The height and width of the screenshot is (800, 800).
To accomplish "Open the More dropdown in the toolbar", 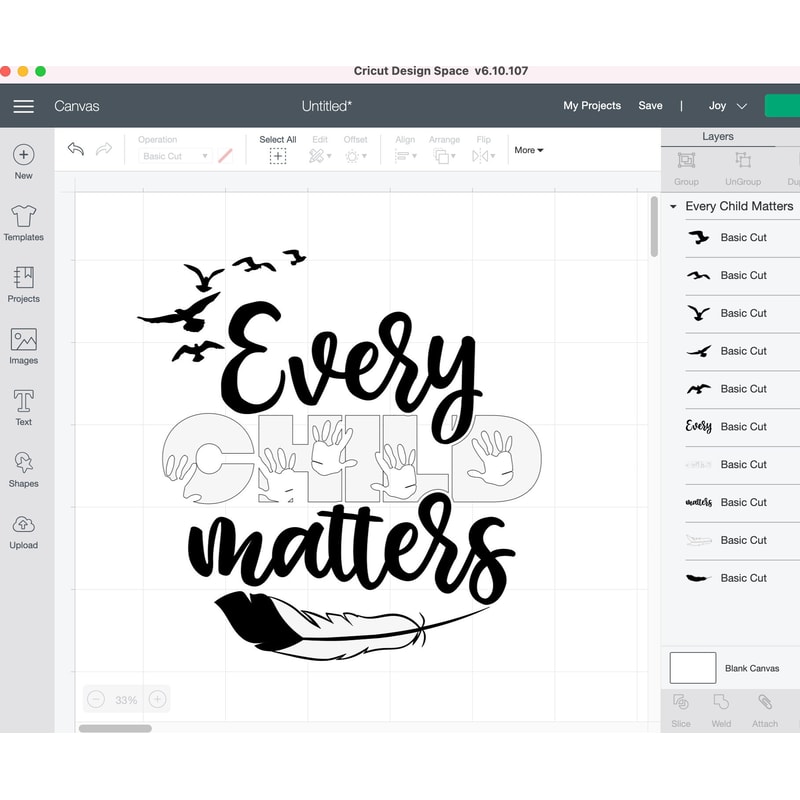I will point(528,150).
